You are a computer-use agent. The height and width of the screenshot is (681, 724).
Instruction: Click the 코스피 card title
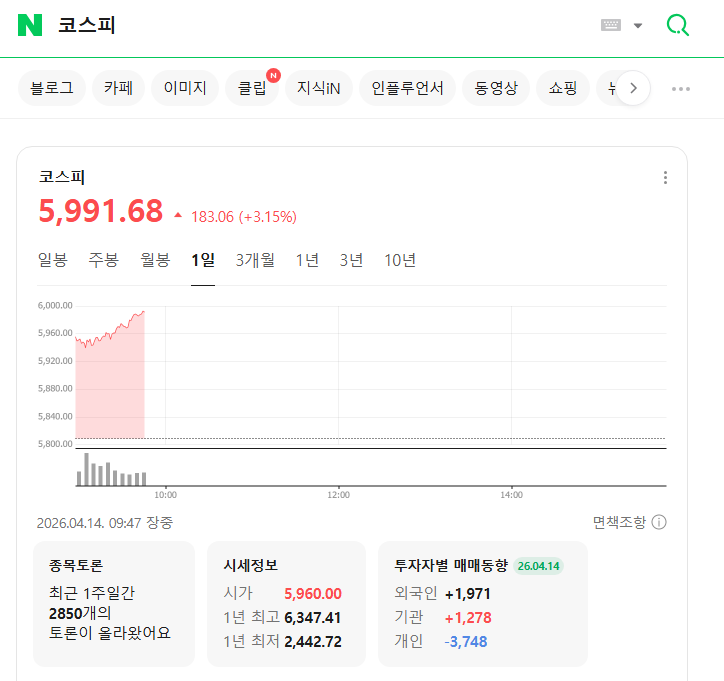pos(61,177)
